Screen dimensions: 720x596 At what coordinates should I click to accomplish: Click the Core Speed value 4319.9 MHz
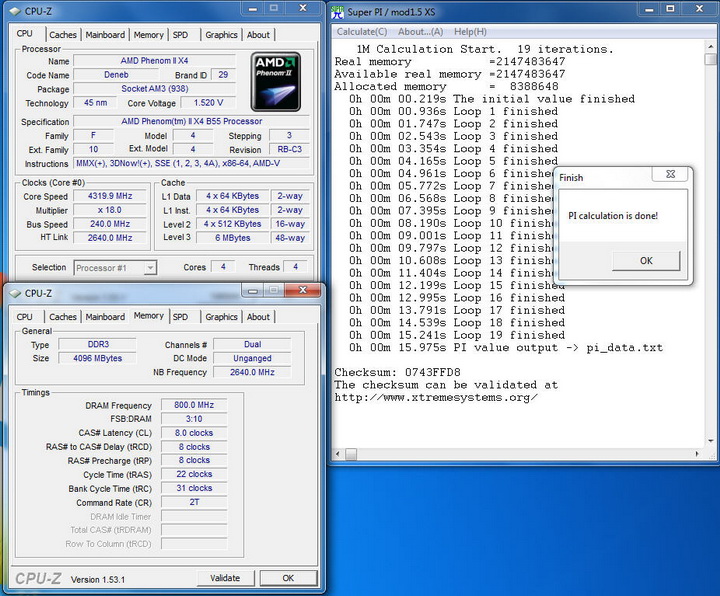110,196
